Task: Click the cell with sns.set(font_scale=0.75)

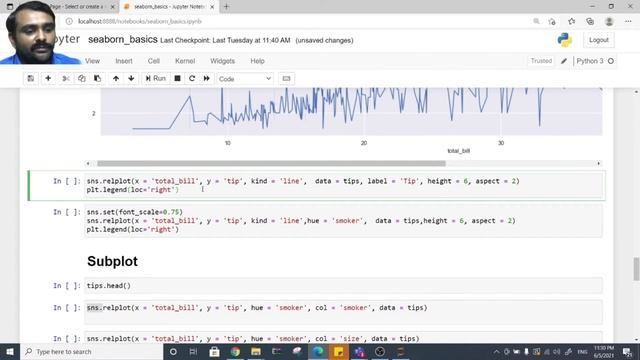Action: coord(343,221)
